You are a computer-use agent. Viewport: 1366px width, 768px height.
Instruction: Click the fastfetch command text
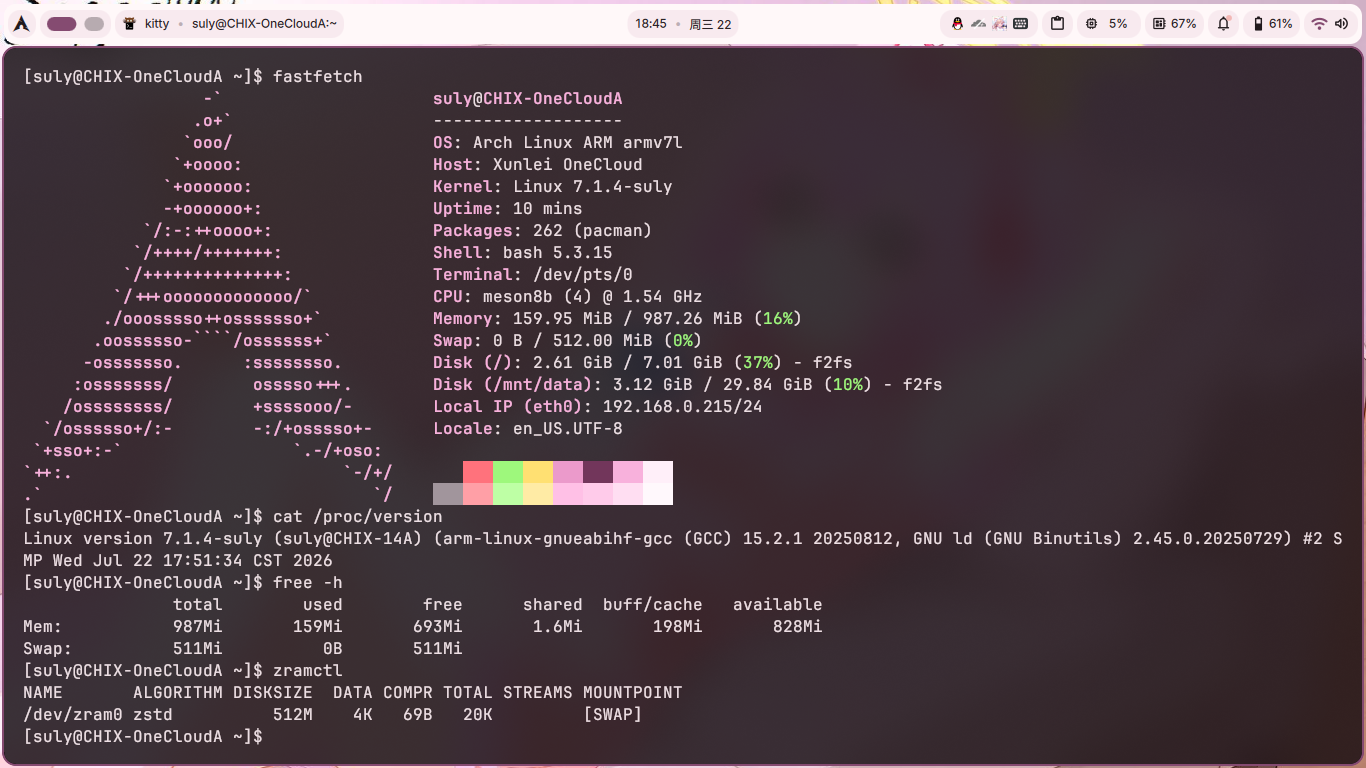tap(318, 77)
